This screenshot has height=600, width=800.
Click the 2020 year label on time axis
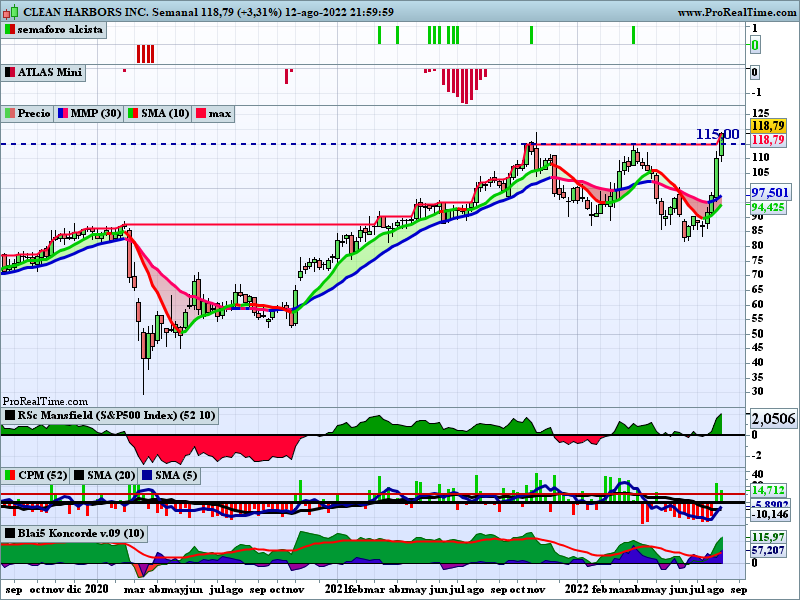point(95,589)
